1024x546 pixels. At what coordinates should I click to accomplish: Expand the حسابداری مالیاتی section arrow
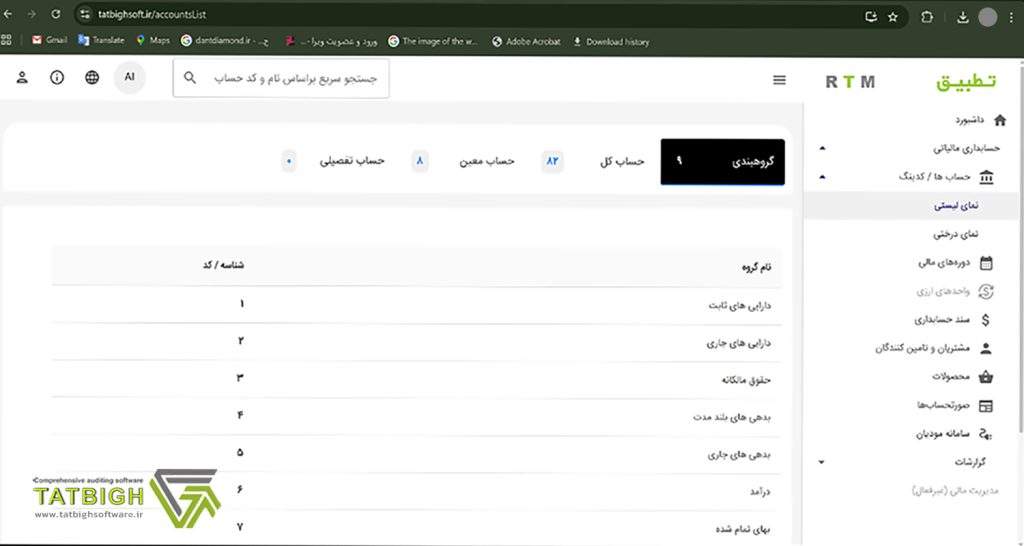tap(822, 148)
